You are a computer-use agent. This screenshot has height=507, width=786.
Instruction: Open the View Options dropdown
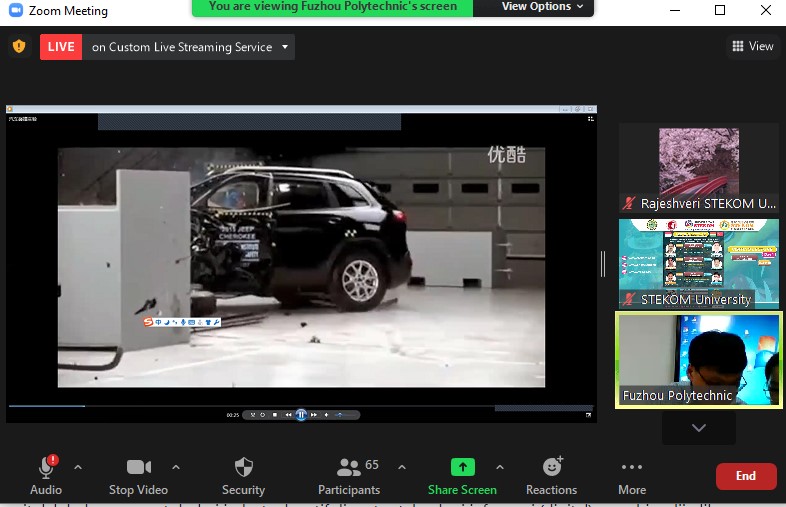(x=542, y=7)
